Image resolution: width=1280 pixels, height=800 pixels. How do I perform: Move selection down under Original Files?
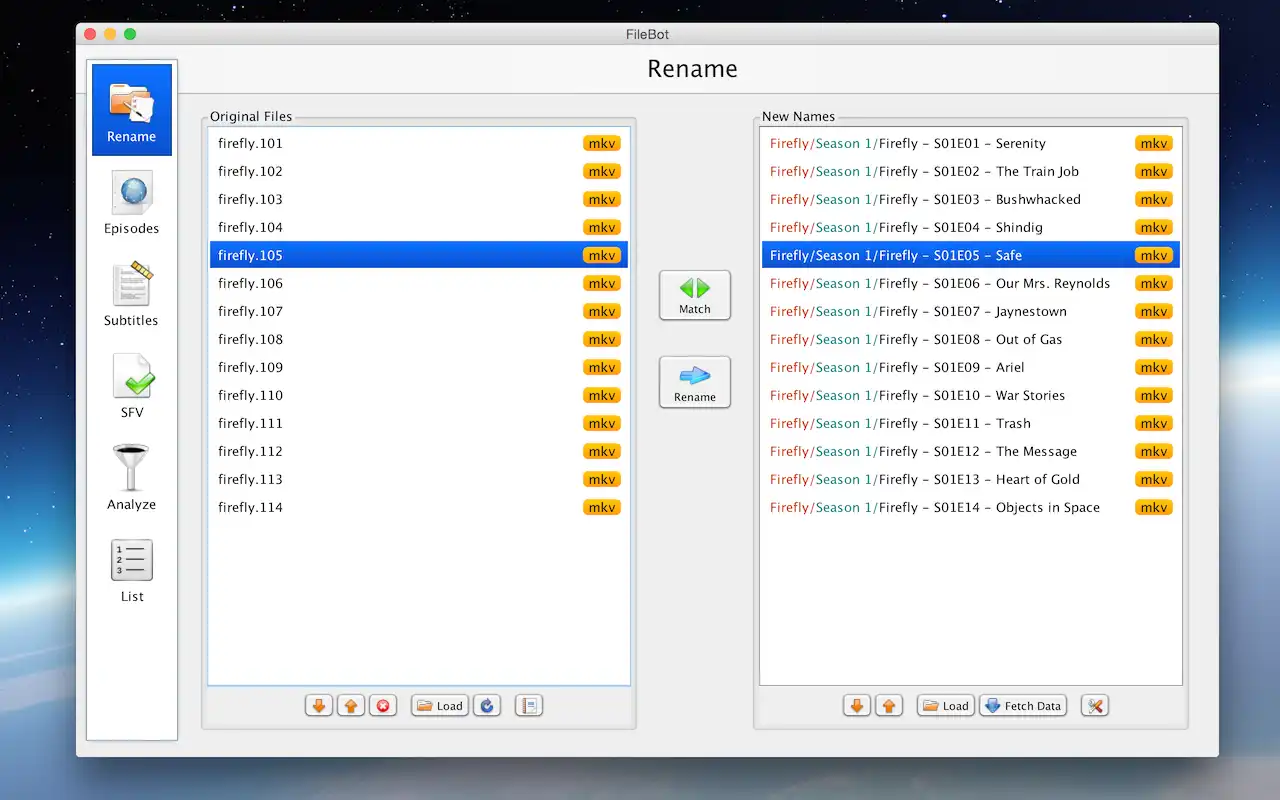(x=319, y=706)
